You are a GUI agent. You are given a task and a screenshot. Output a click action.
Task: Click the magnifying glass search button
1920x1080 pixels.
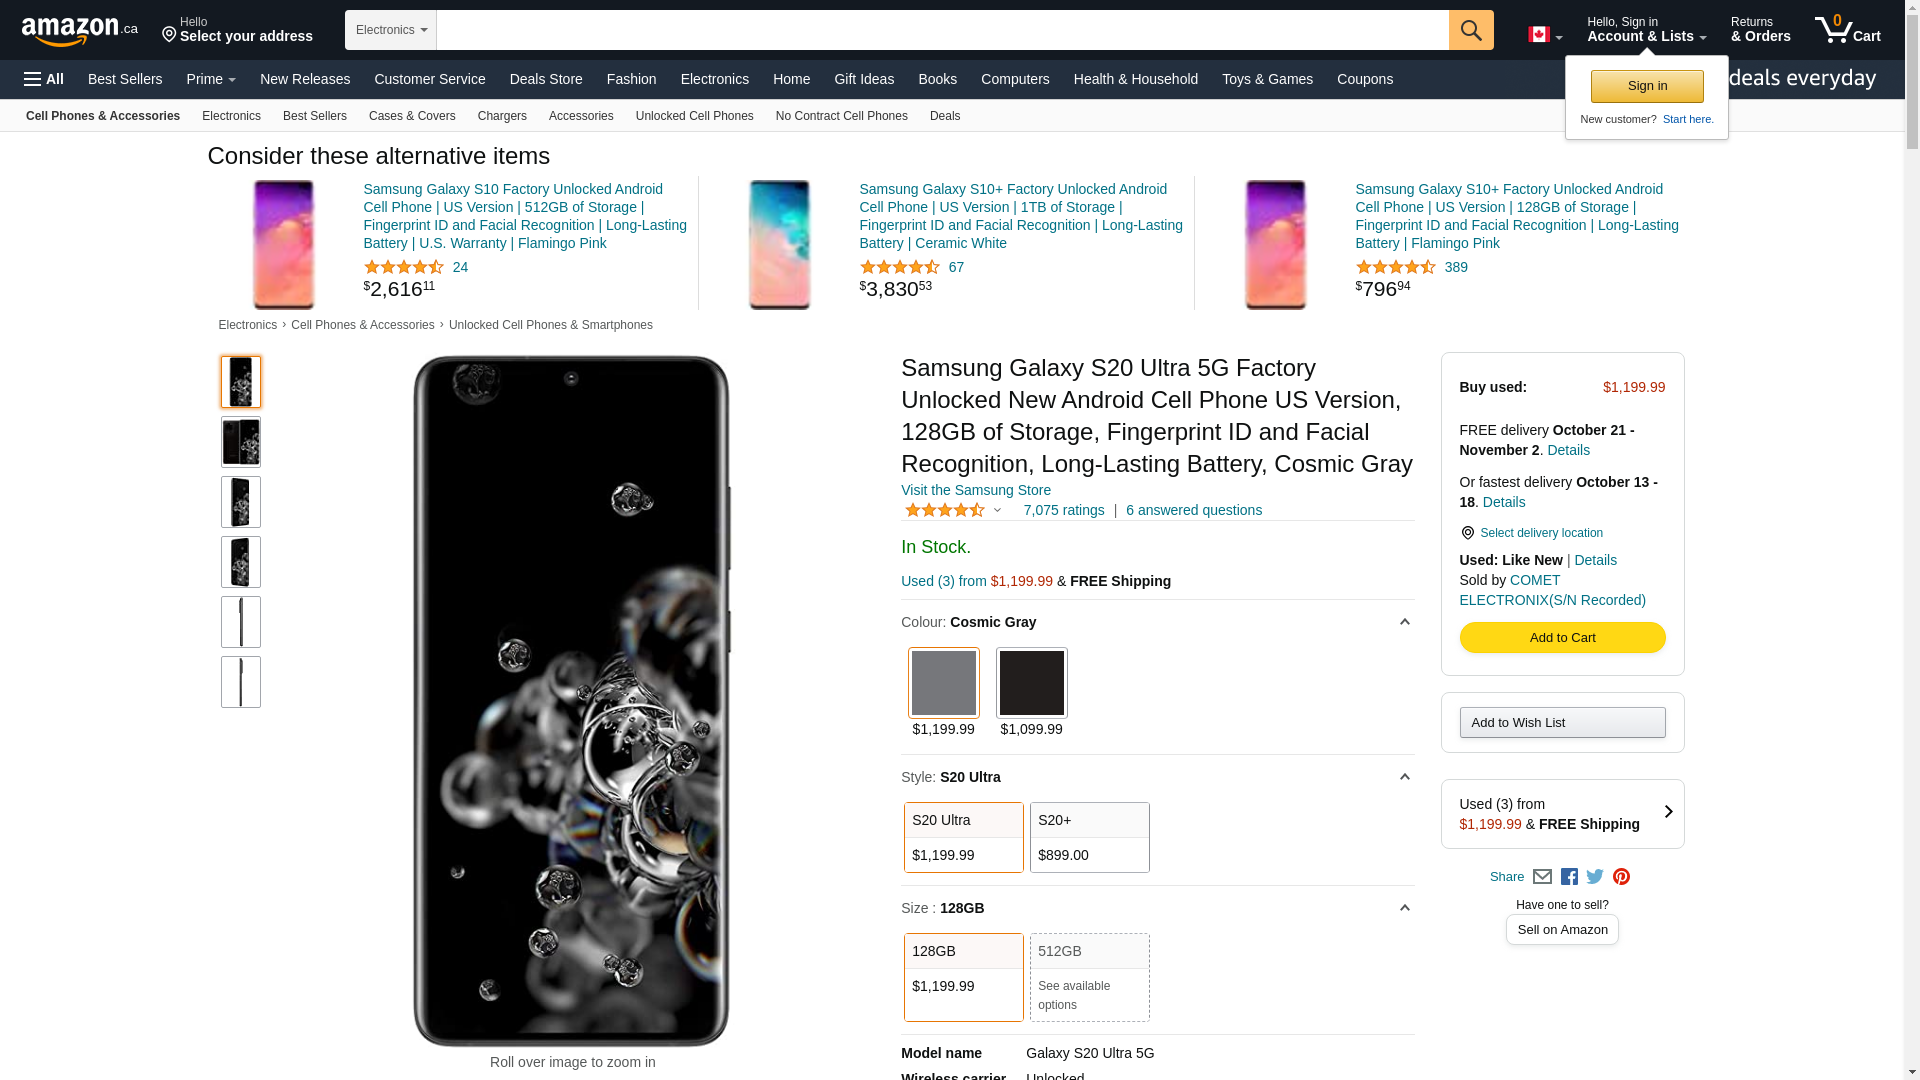1470,30
